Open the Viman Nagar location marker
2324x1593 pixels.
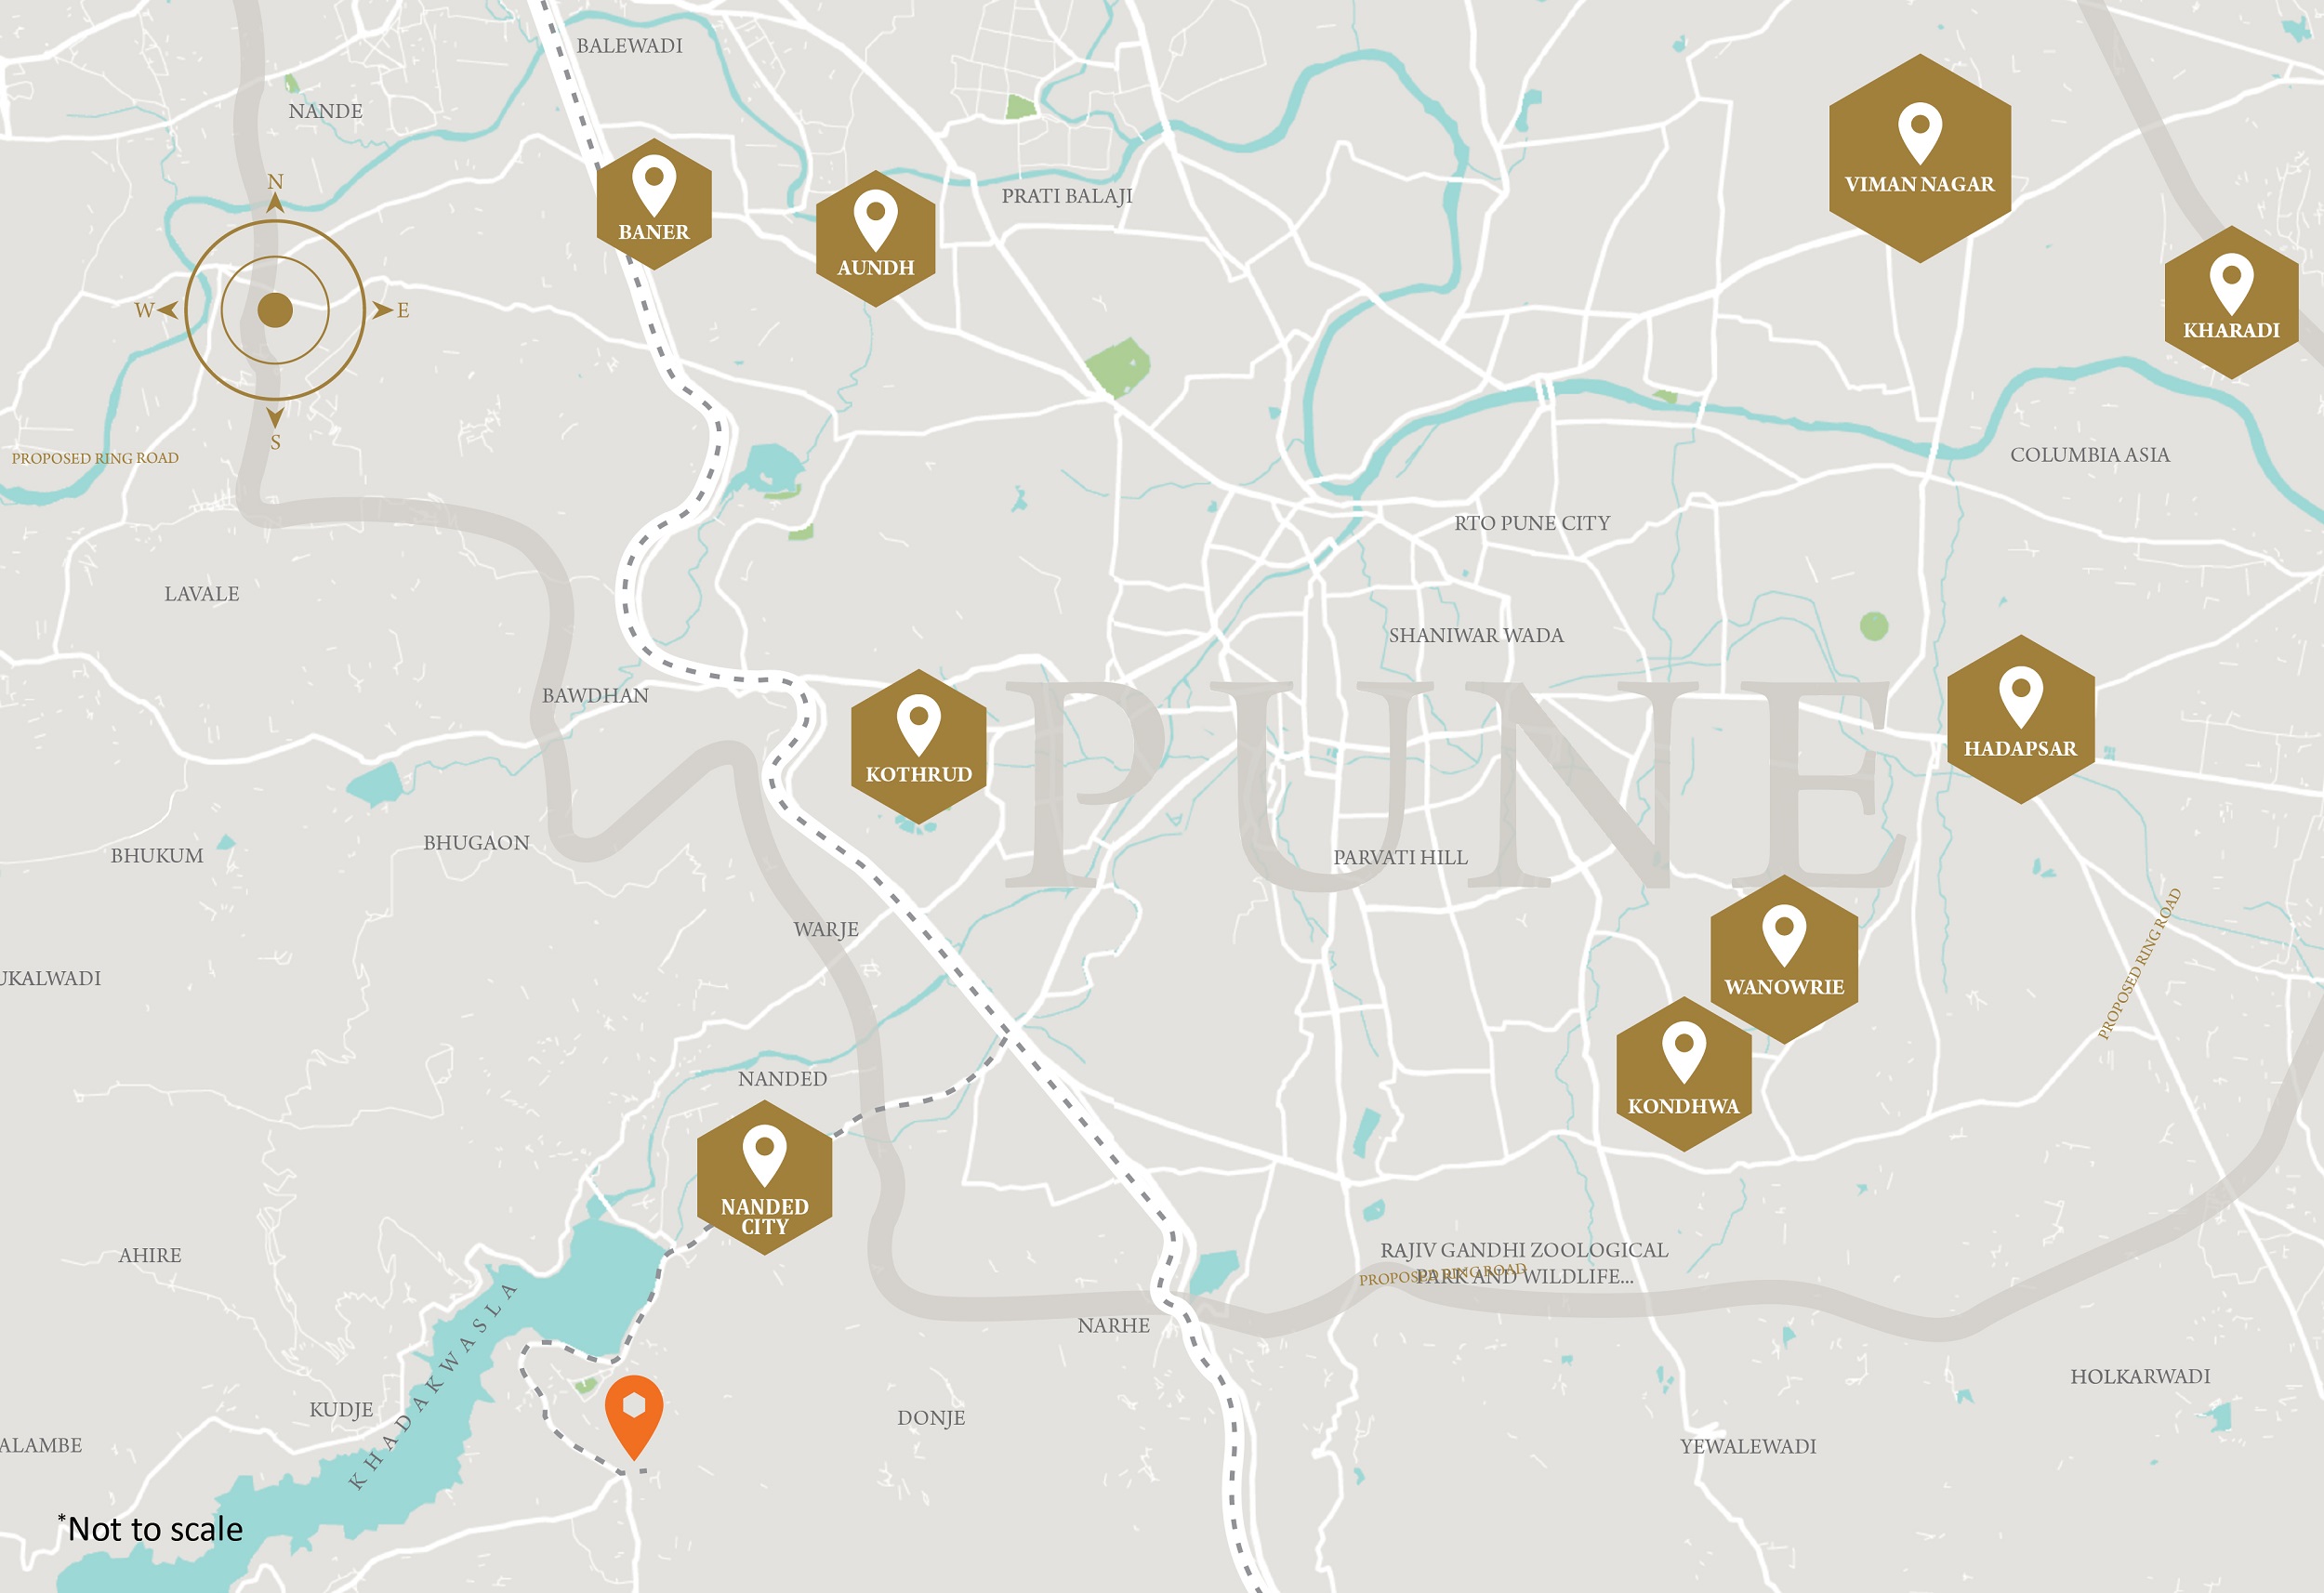1920,159
